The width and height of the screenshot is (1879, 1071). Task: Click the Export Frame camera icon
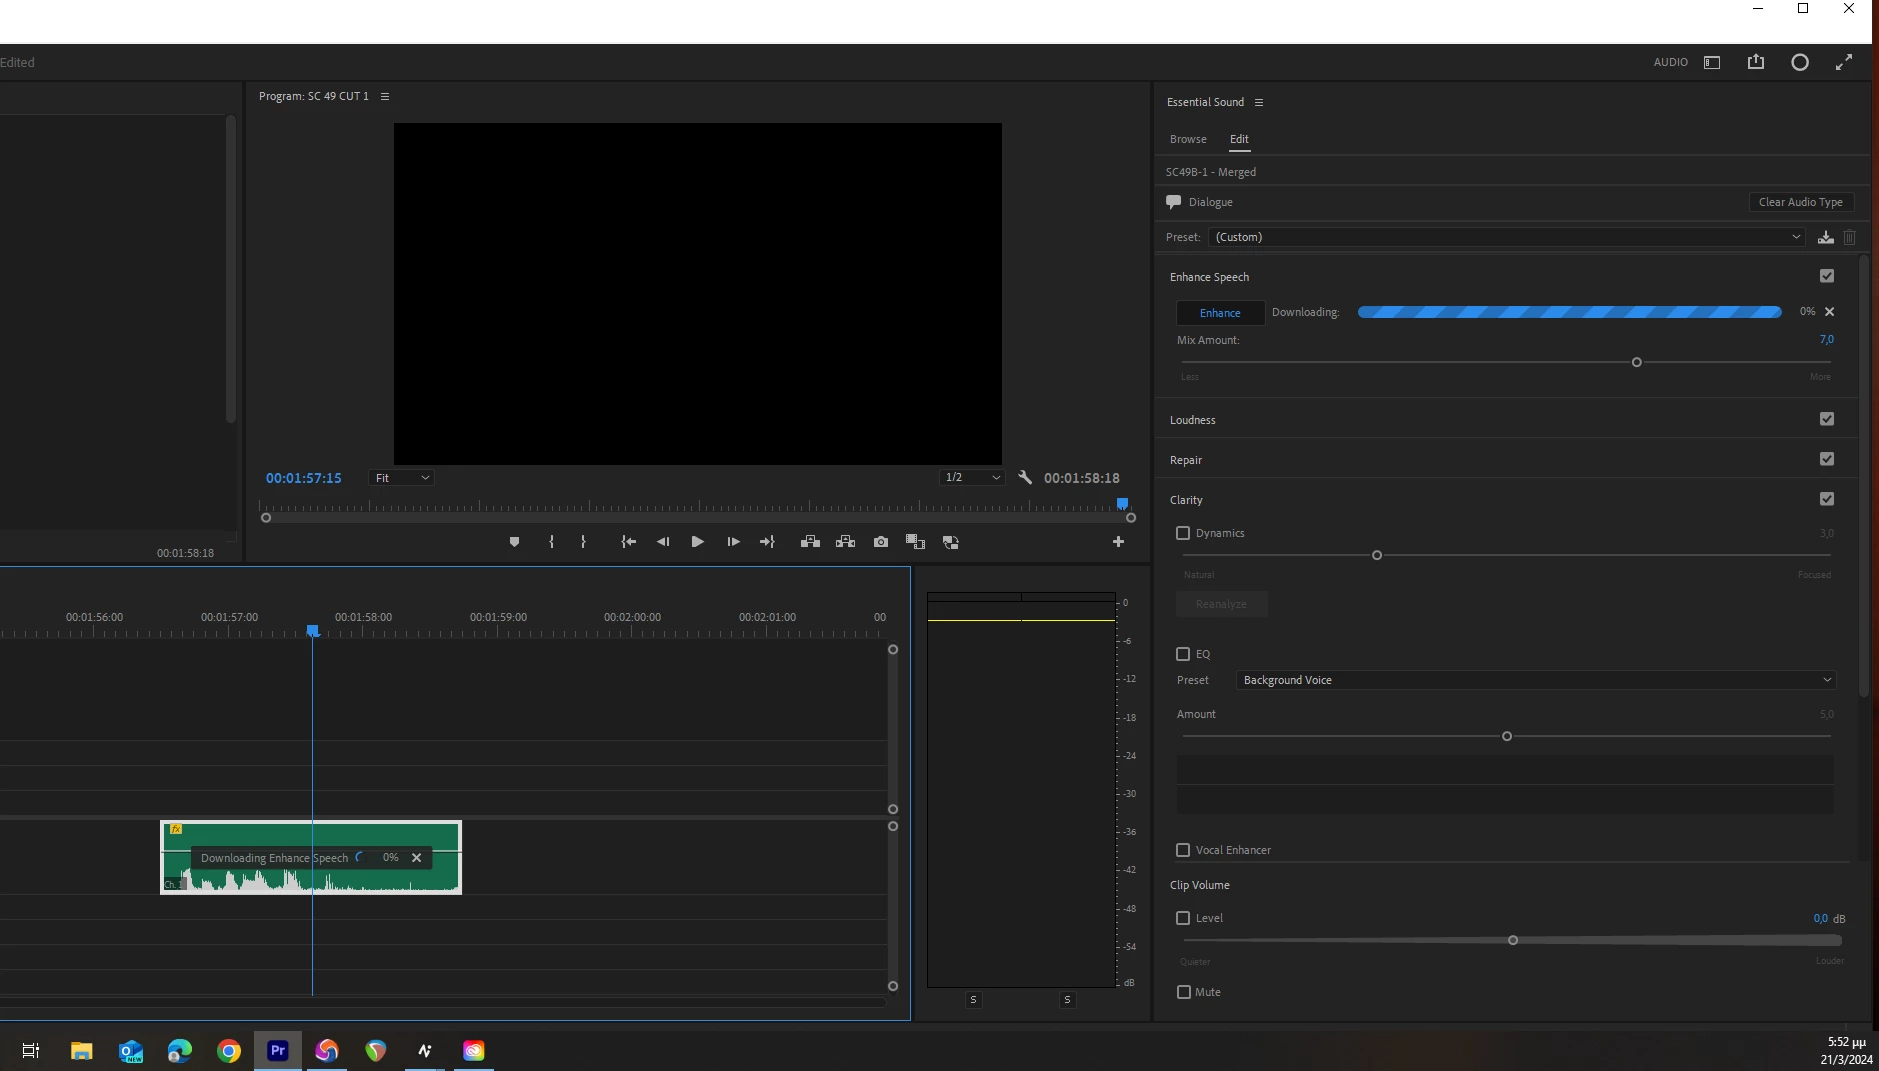click(881, 542)
